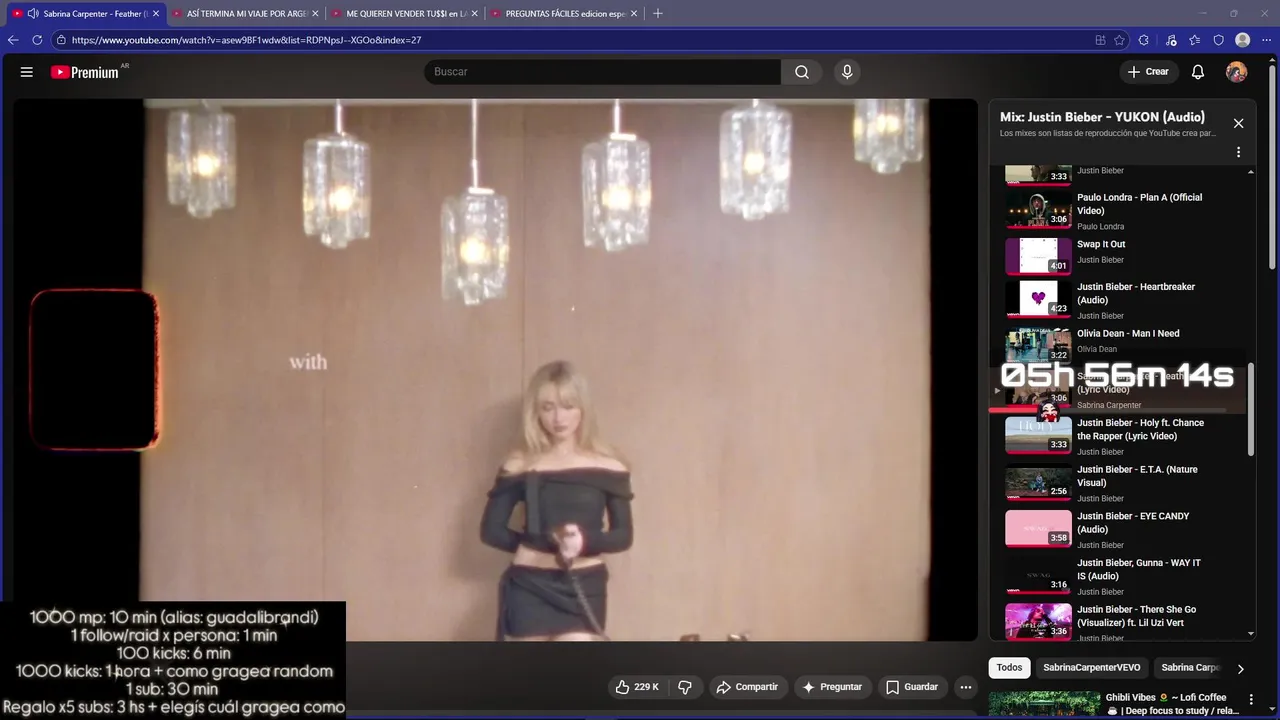Open options for Ghibli Vibes video
The image size is (1280, 720).
(1251, 699)
